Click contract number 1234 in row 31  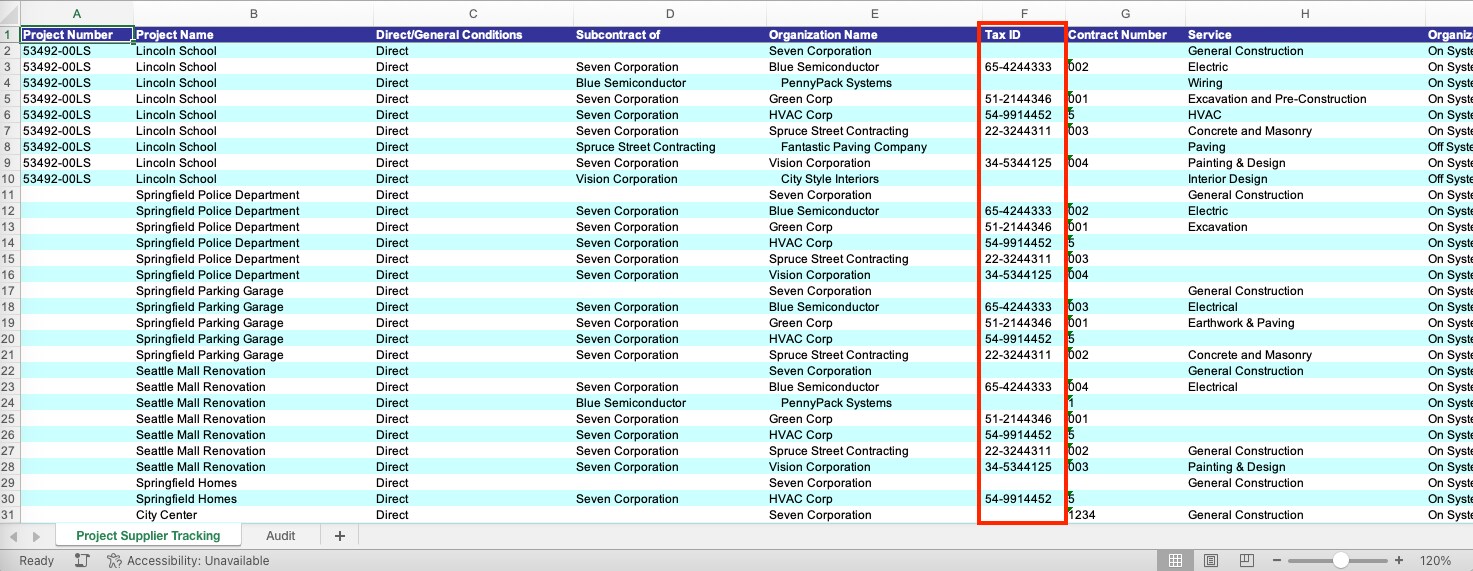(x=1081, y=515)
